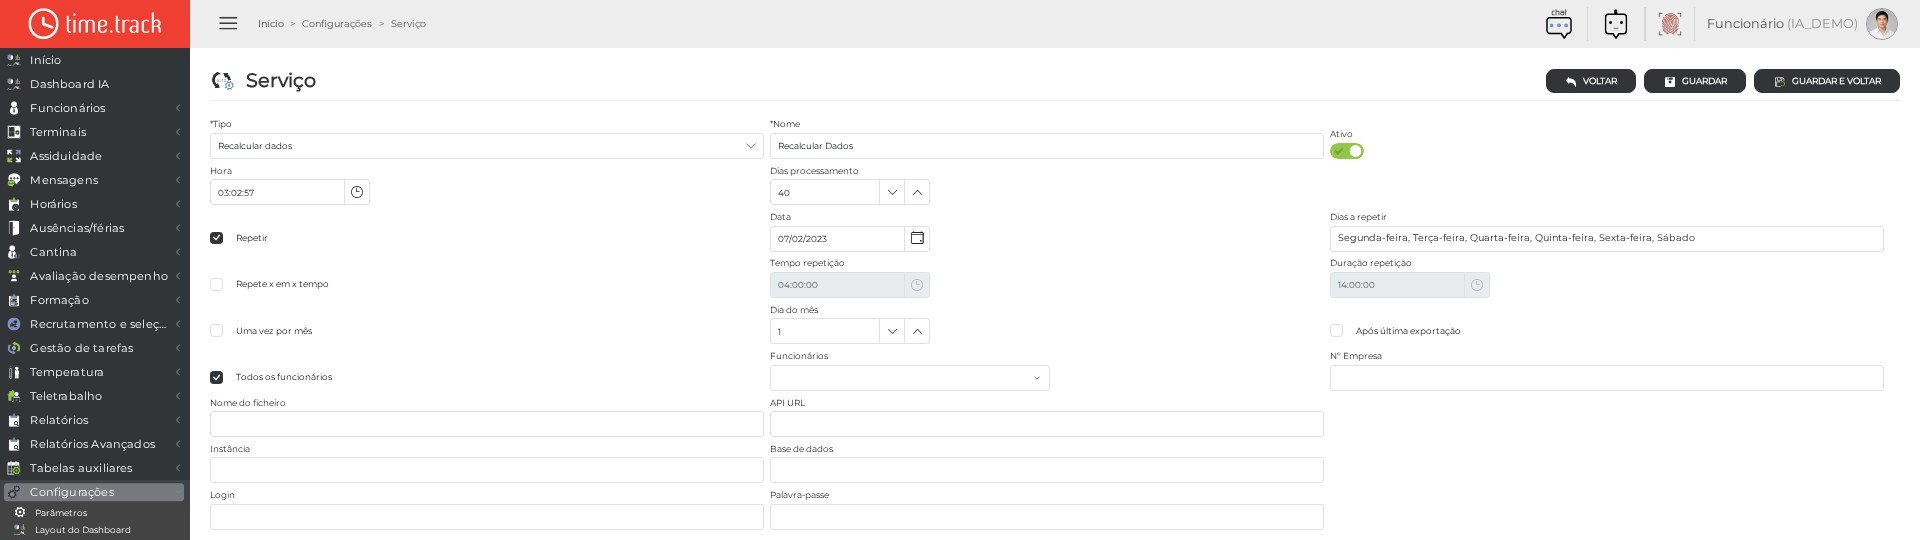Open the Tipo dropdown
The image size is (1920, 540).
487,146
